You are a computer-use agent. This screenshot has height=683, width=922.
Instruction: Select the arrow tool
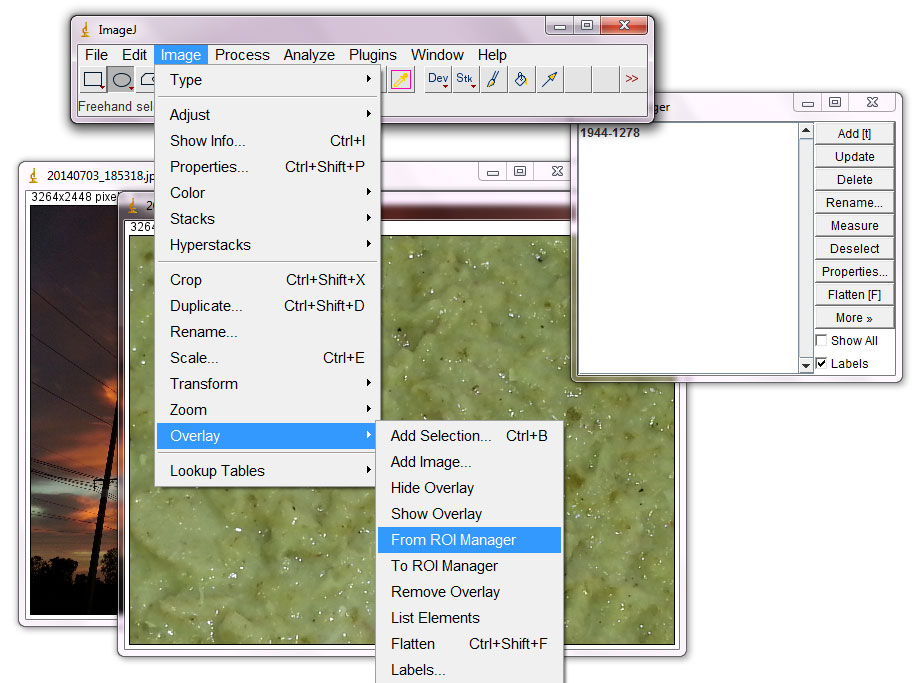[x=550, y=79]
